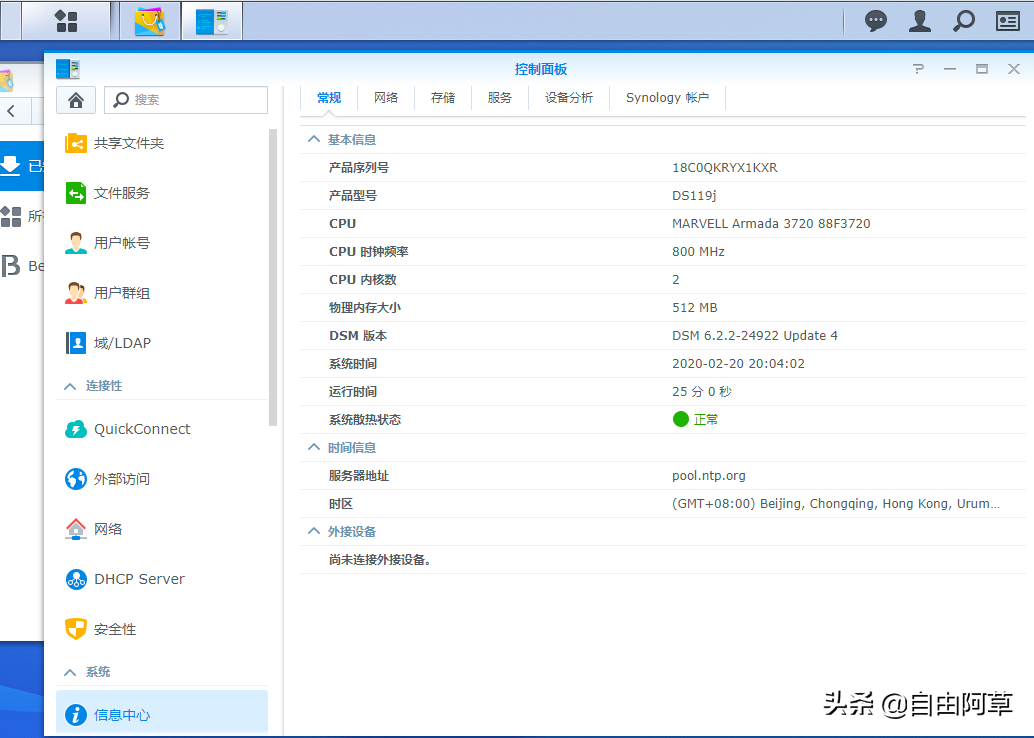Switch to the Network tab
Image resolution: width=1034 pixels, height=738 pixels.
click(386, 98)
